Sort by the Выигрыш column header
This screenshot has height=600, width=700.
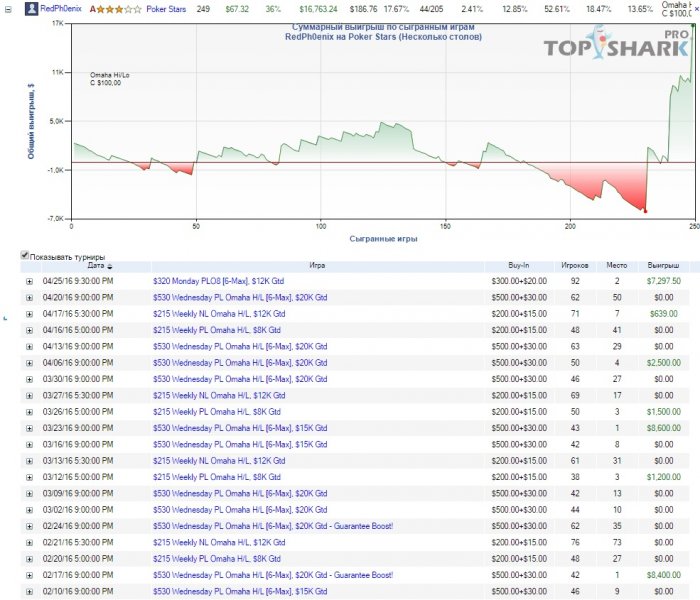(x=656, y=266)
